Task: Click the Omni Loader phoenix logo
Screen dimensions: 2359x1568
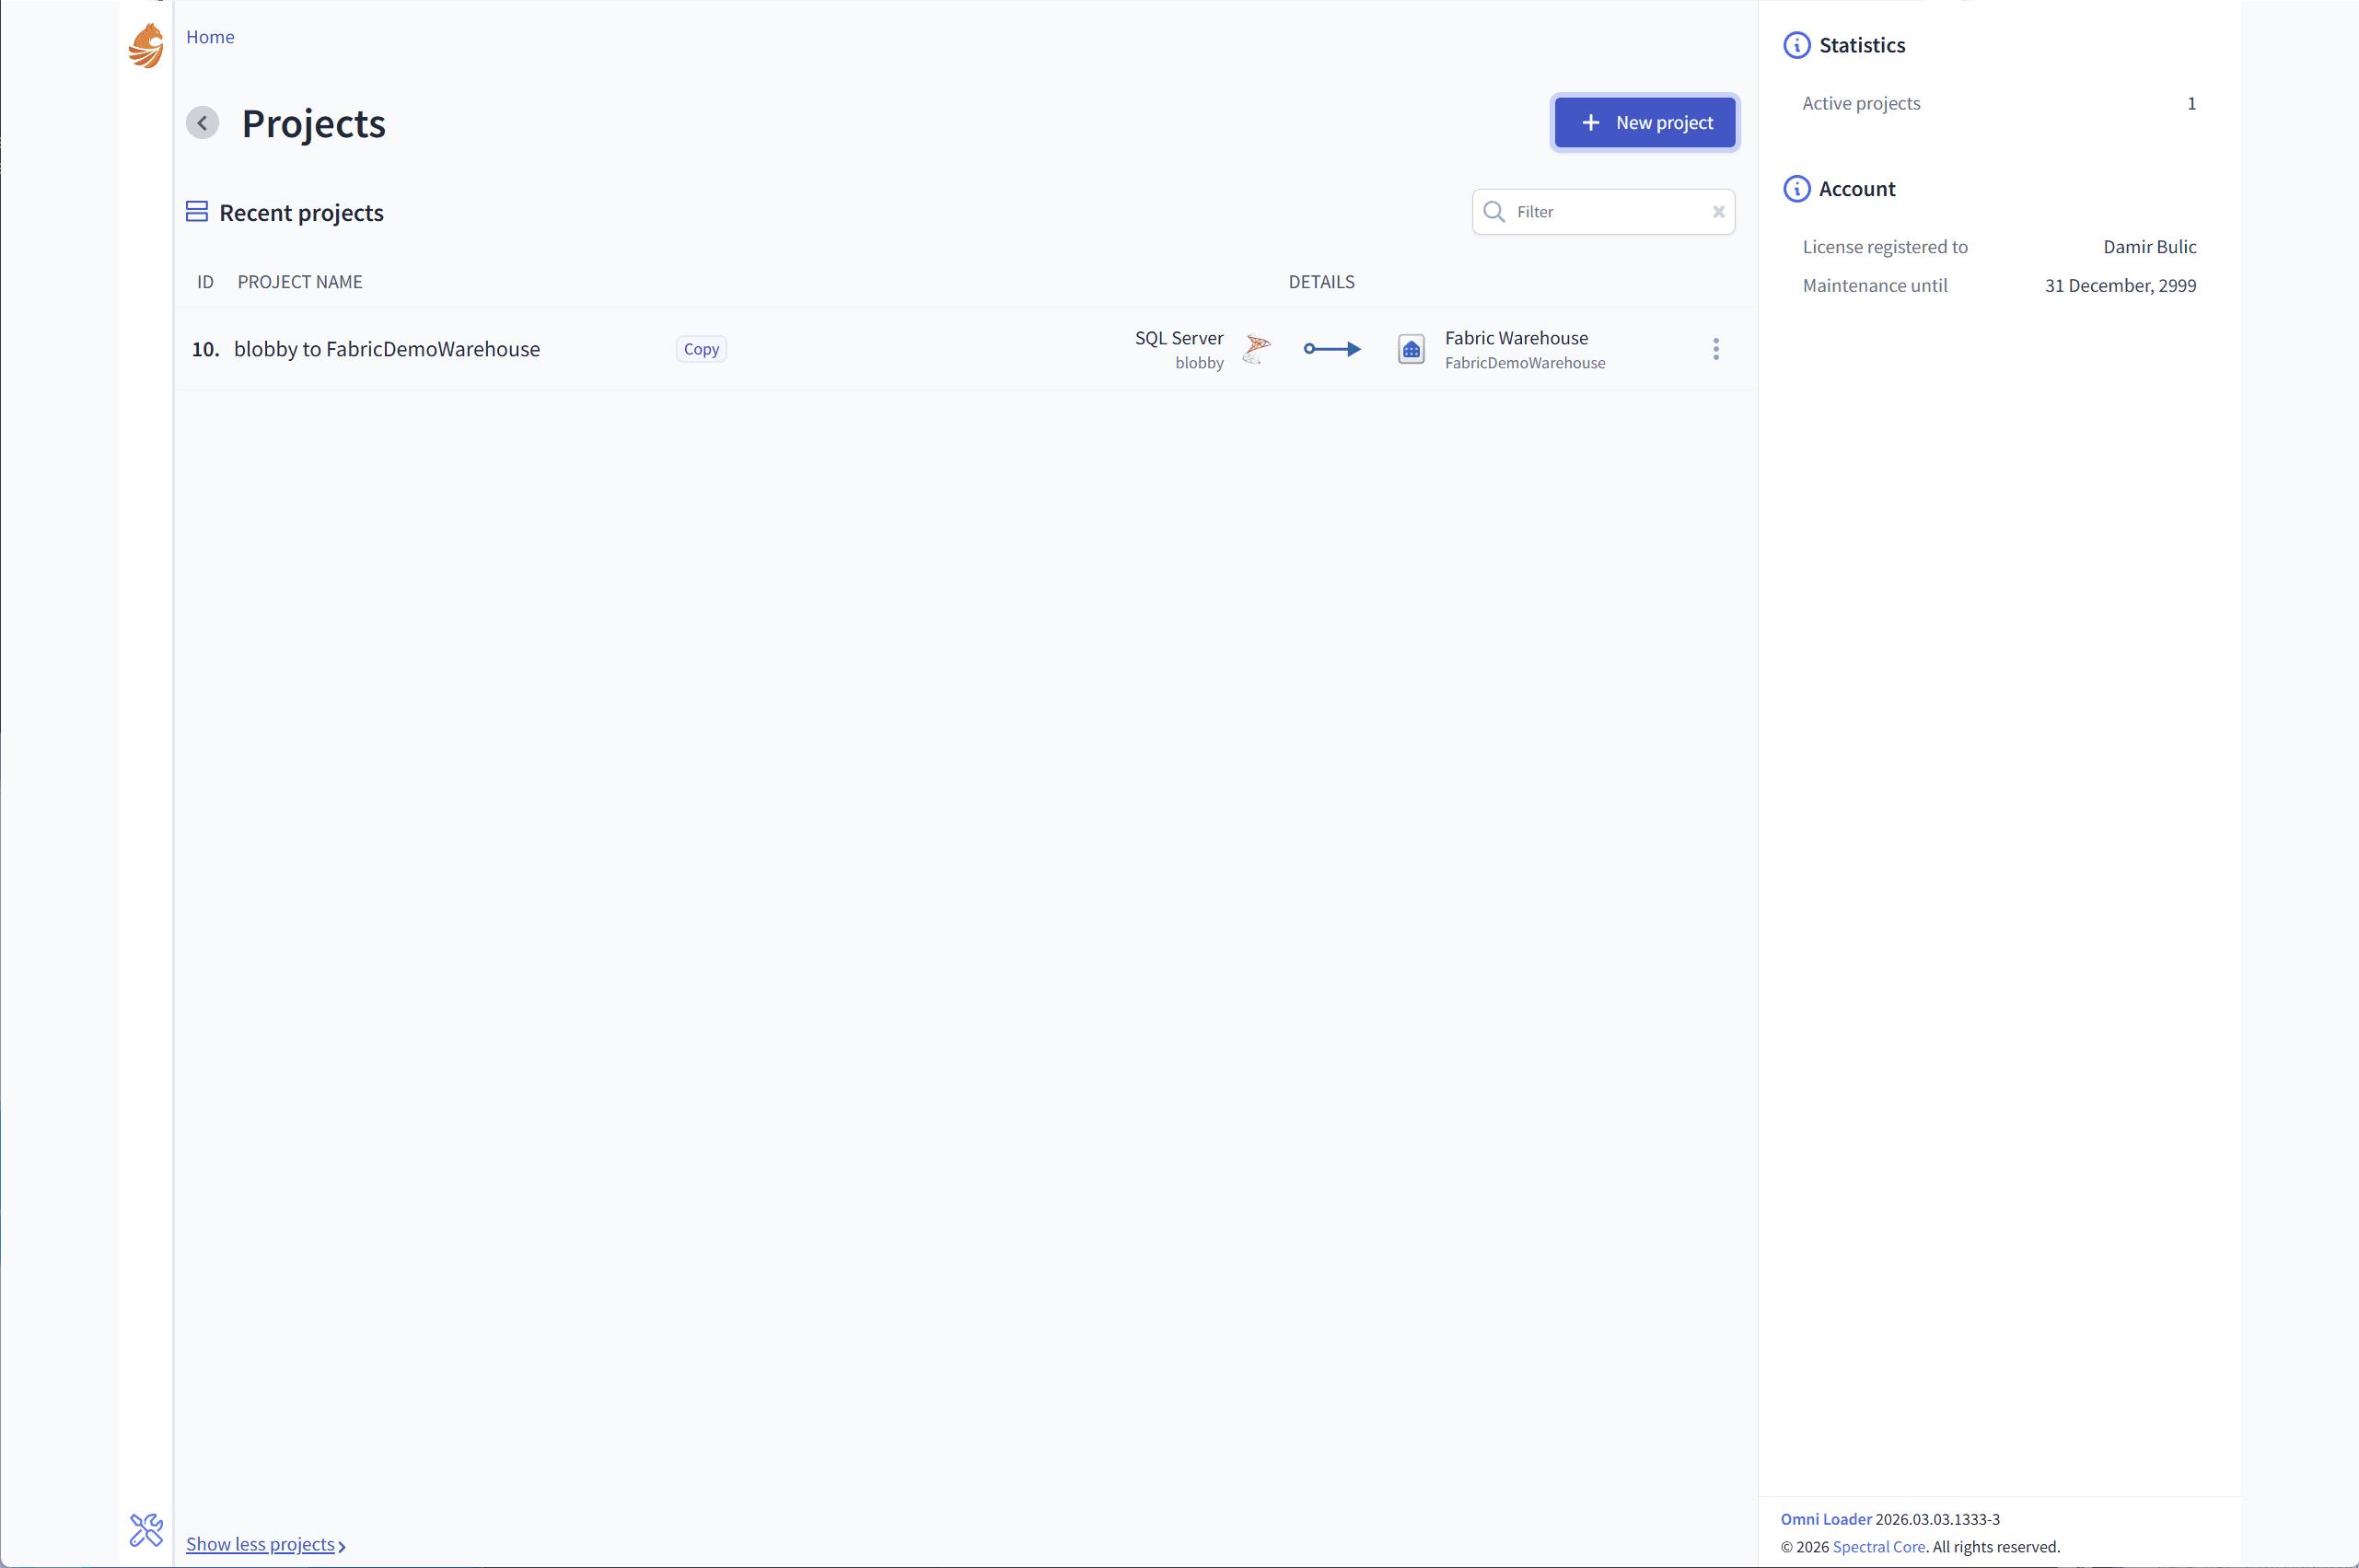Action: (x=146, y=46)
